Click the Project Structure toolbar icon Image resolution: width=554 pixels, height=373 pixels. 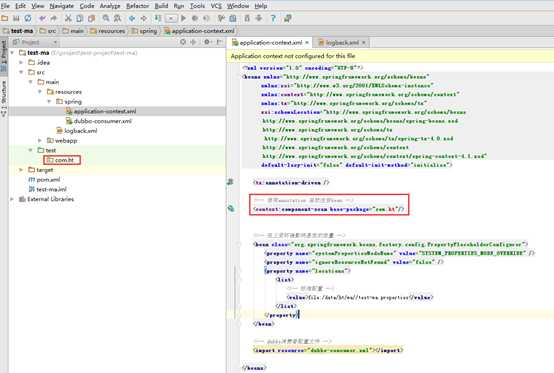click(x=233, y=18)
